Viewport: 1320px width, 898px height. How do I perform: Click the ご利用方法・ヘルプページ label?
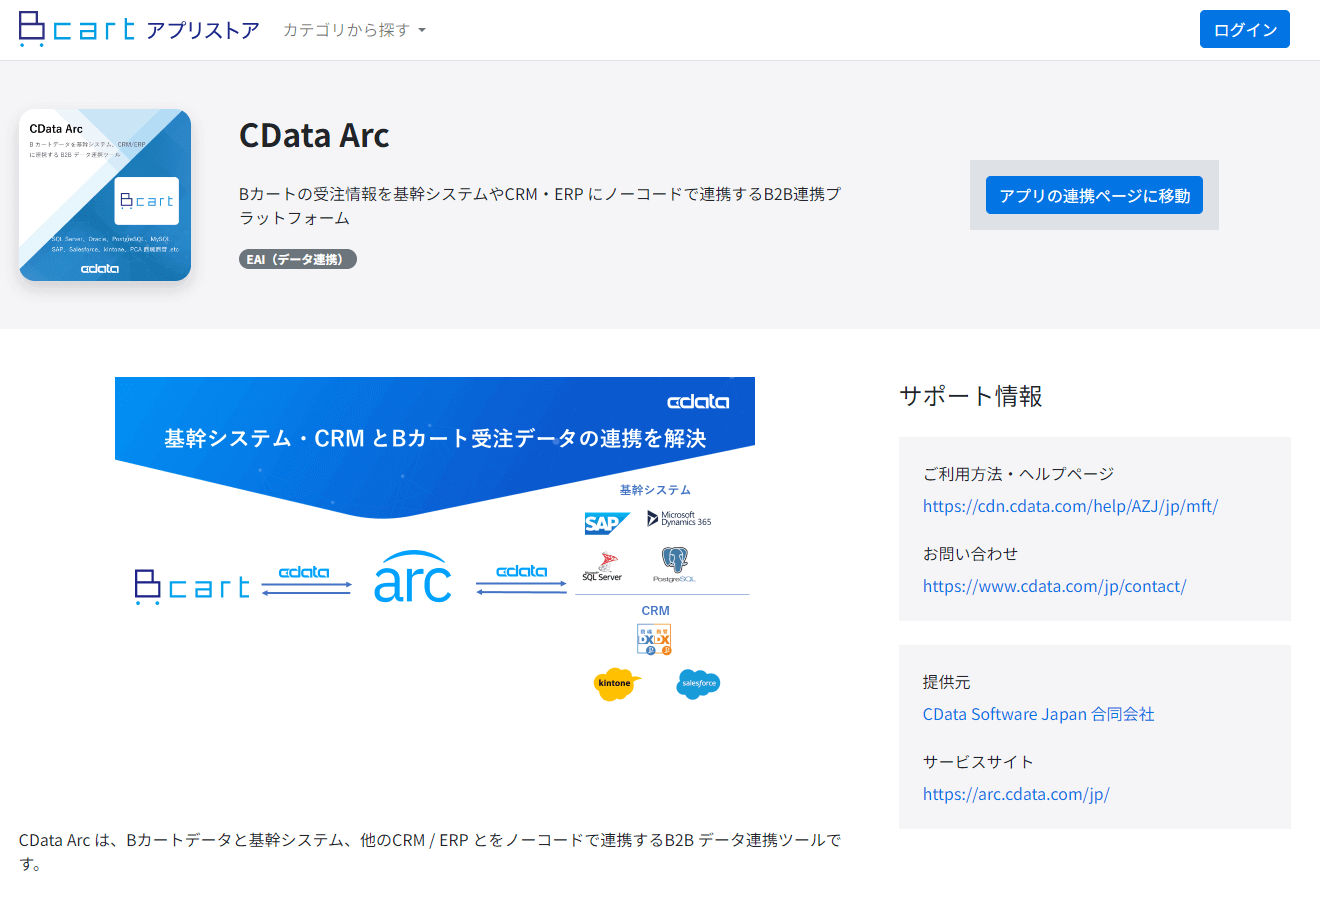pyautogui.click(x=1018, y=474)
